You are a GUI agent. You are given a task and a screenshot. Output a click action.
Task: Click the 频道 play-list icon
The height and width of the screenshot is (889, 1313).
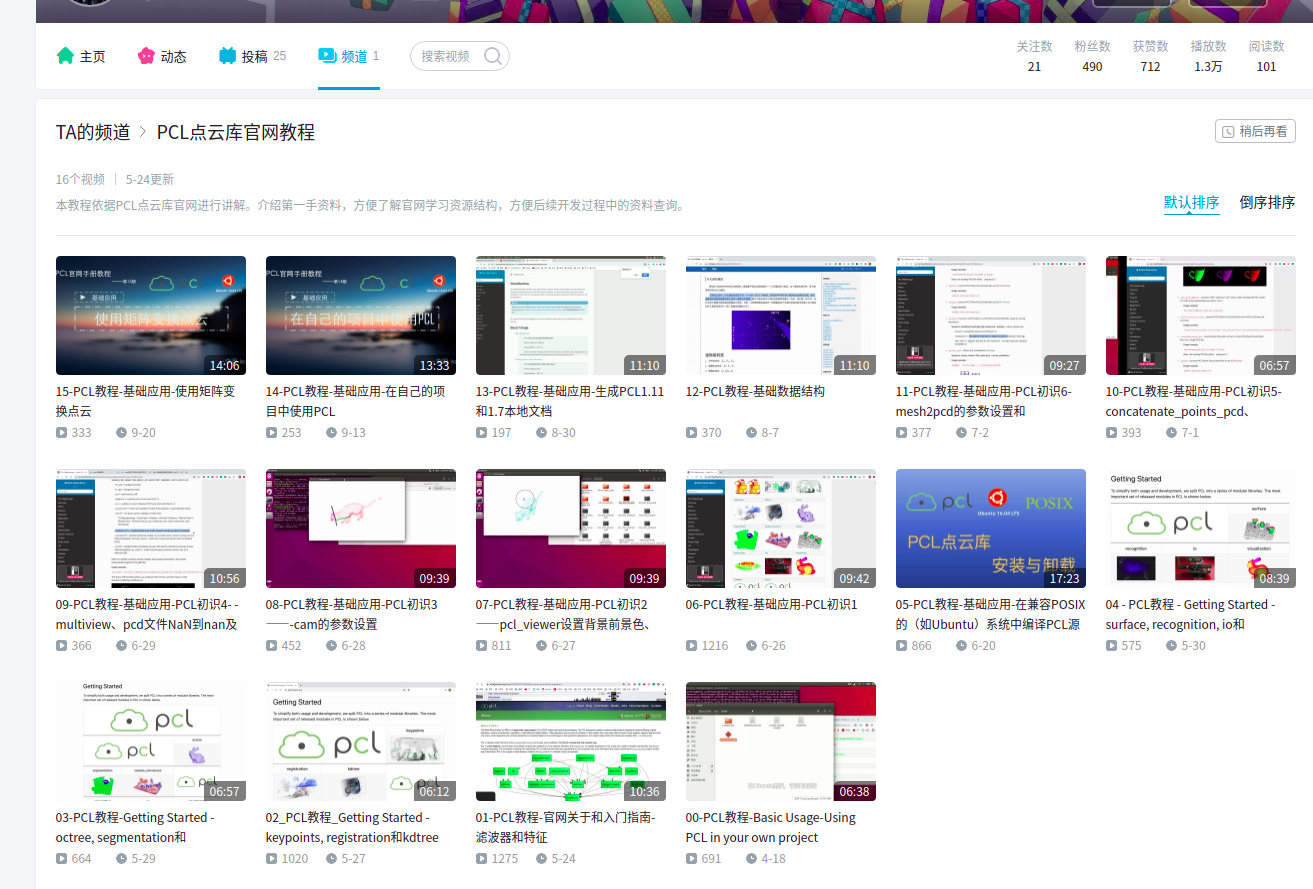[326, 56]
